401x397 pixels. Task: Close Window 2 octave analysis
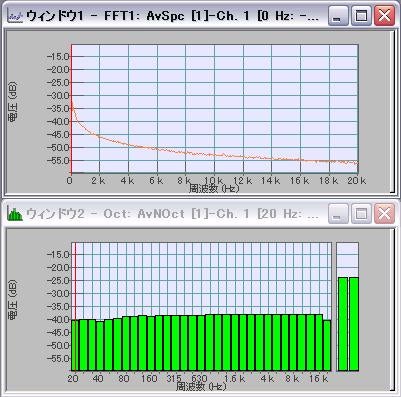[384, 213]
